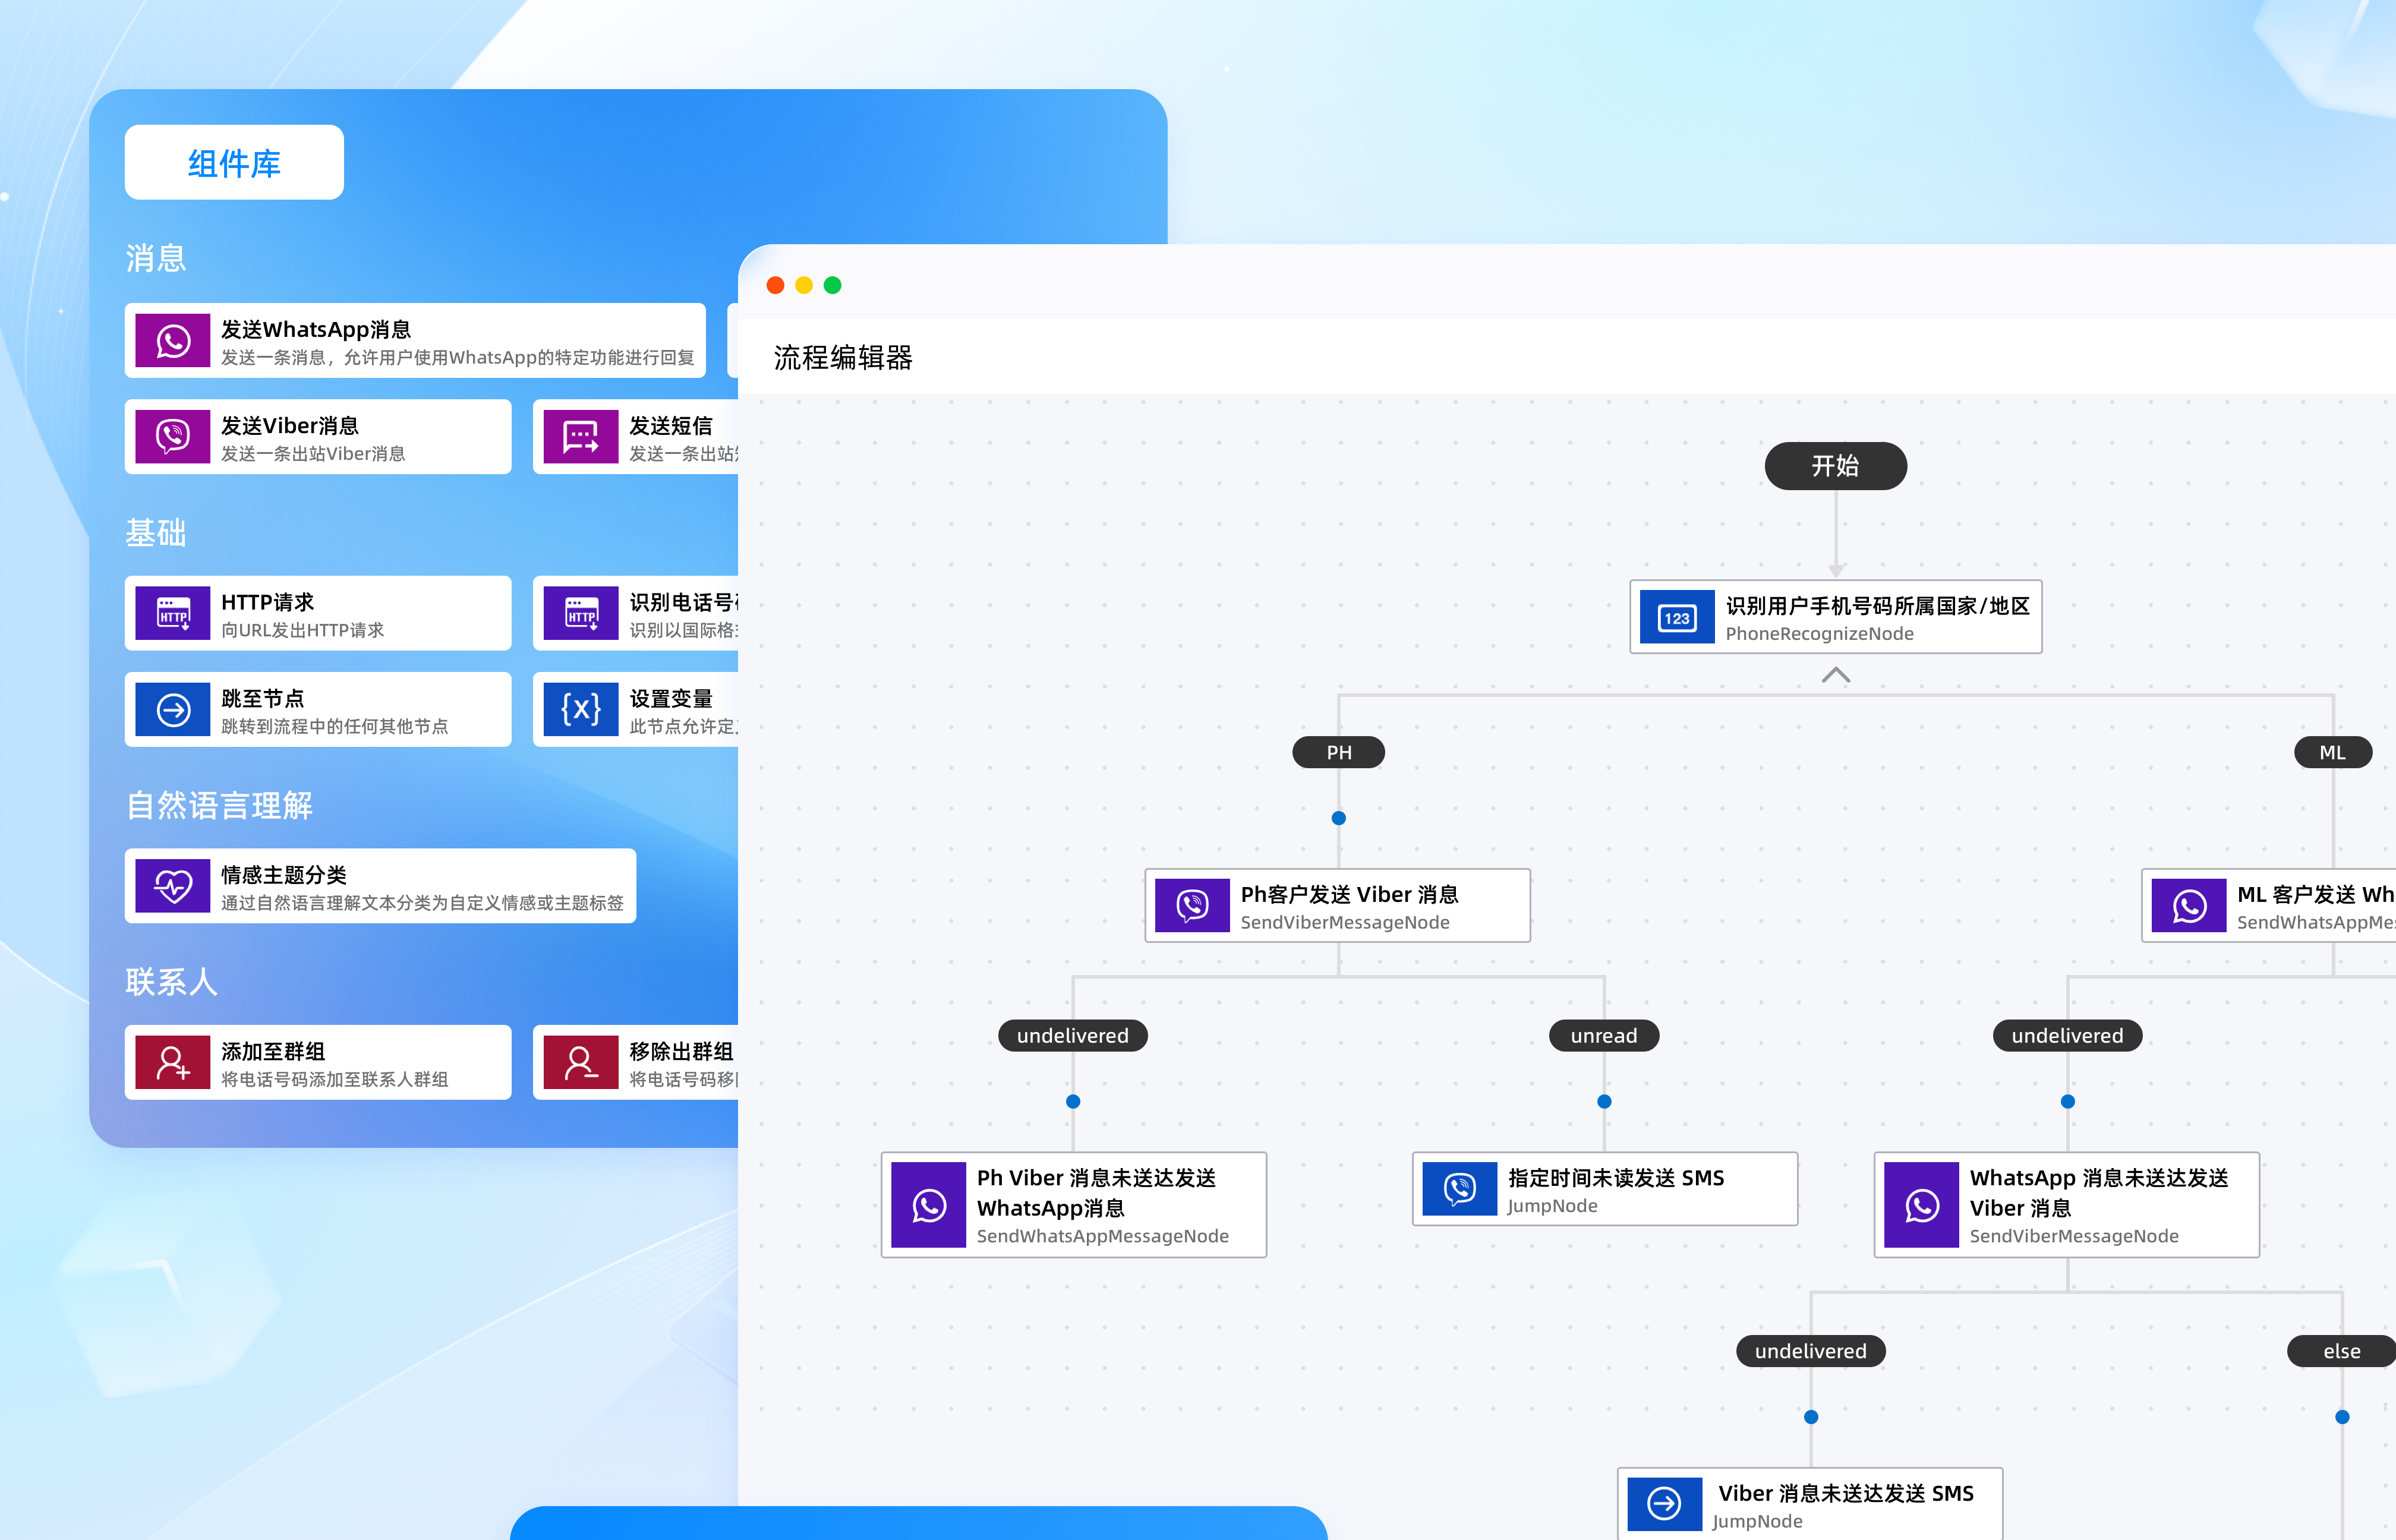
Task: Select the 指定时间未读发送 SMS JumpNode
Action: 1604,1190
